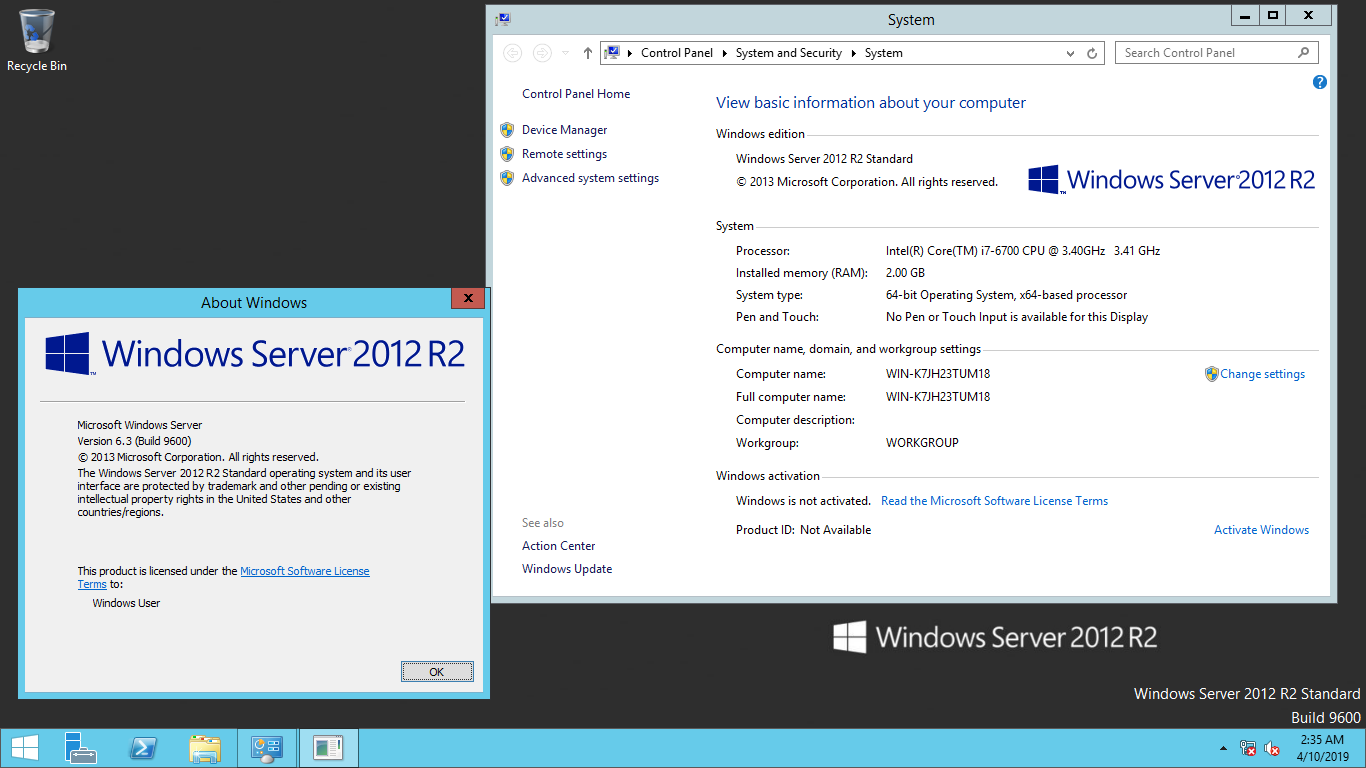1366x768 pixels.
Task: Click the muted speaker tray icon
Action: (x=1272, y=748)
